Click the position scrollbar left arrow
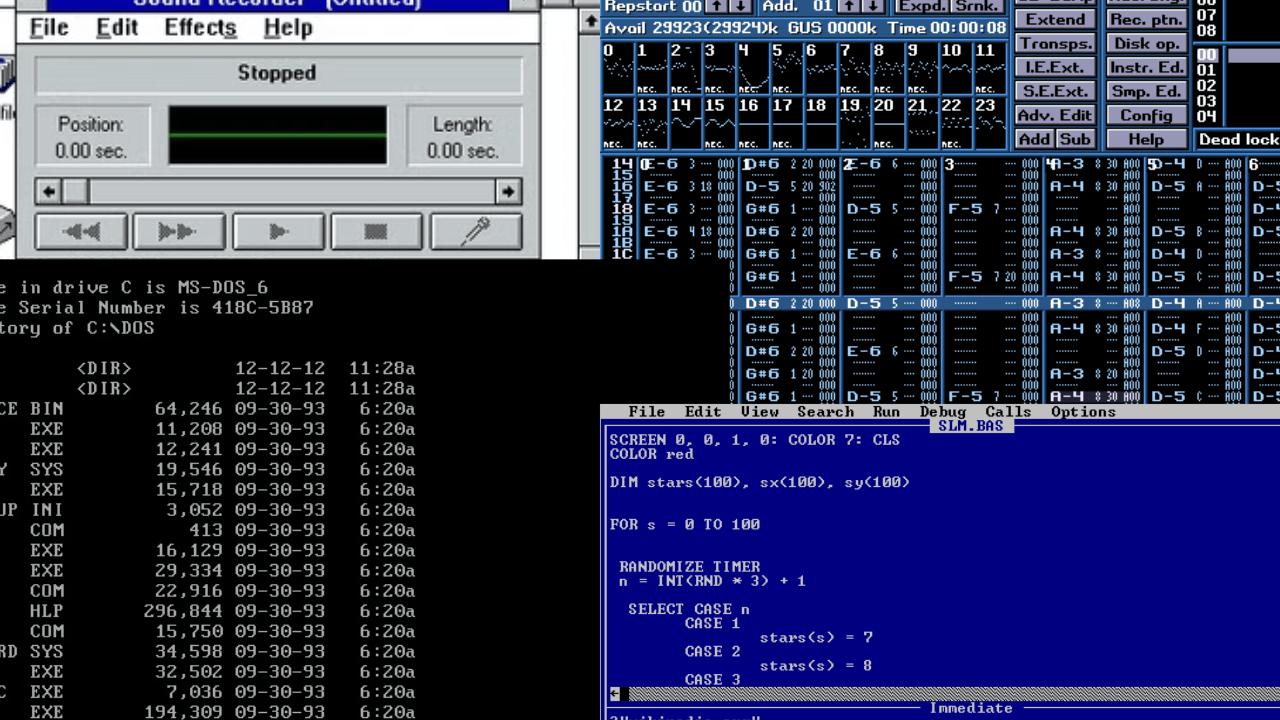1280x720 pixels. point(48,191)
